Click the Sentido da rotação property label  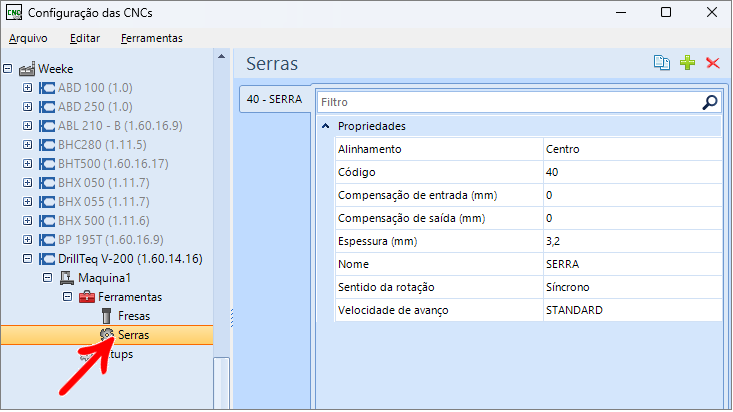coord(386,287)
